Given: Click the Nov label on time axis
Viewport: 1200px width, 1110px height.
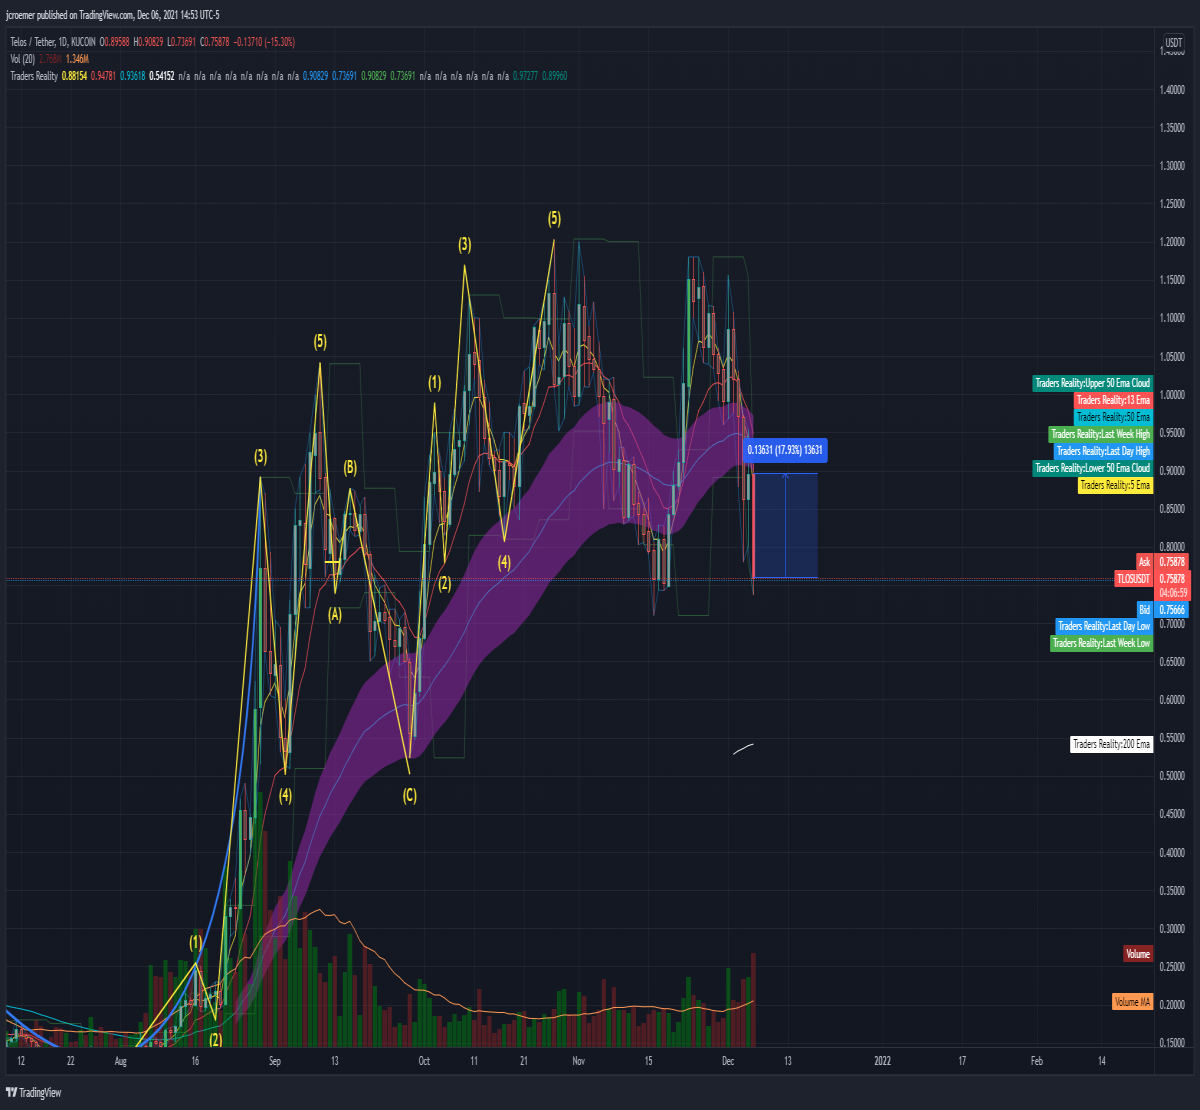Looking at the screenshot, I should [x=577, y=1060].
